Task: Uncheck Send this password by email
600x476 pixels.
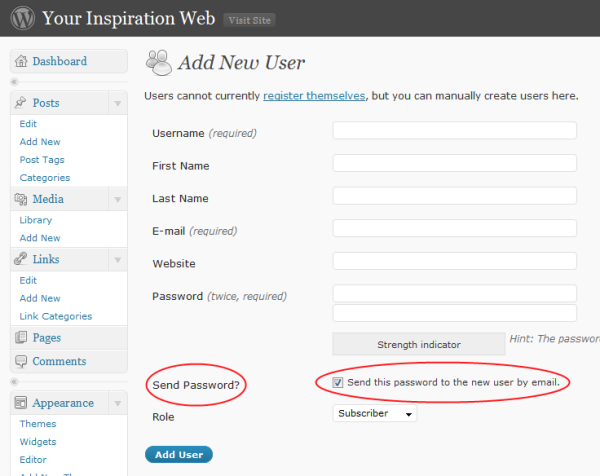Action: tap(338, 383)
